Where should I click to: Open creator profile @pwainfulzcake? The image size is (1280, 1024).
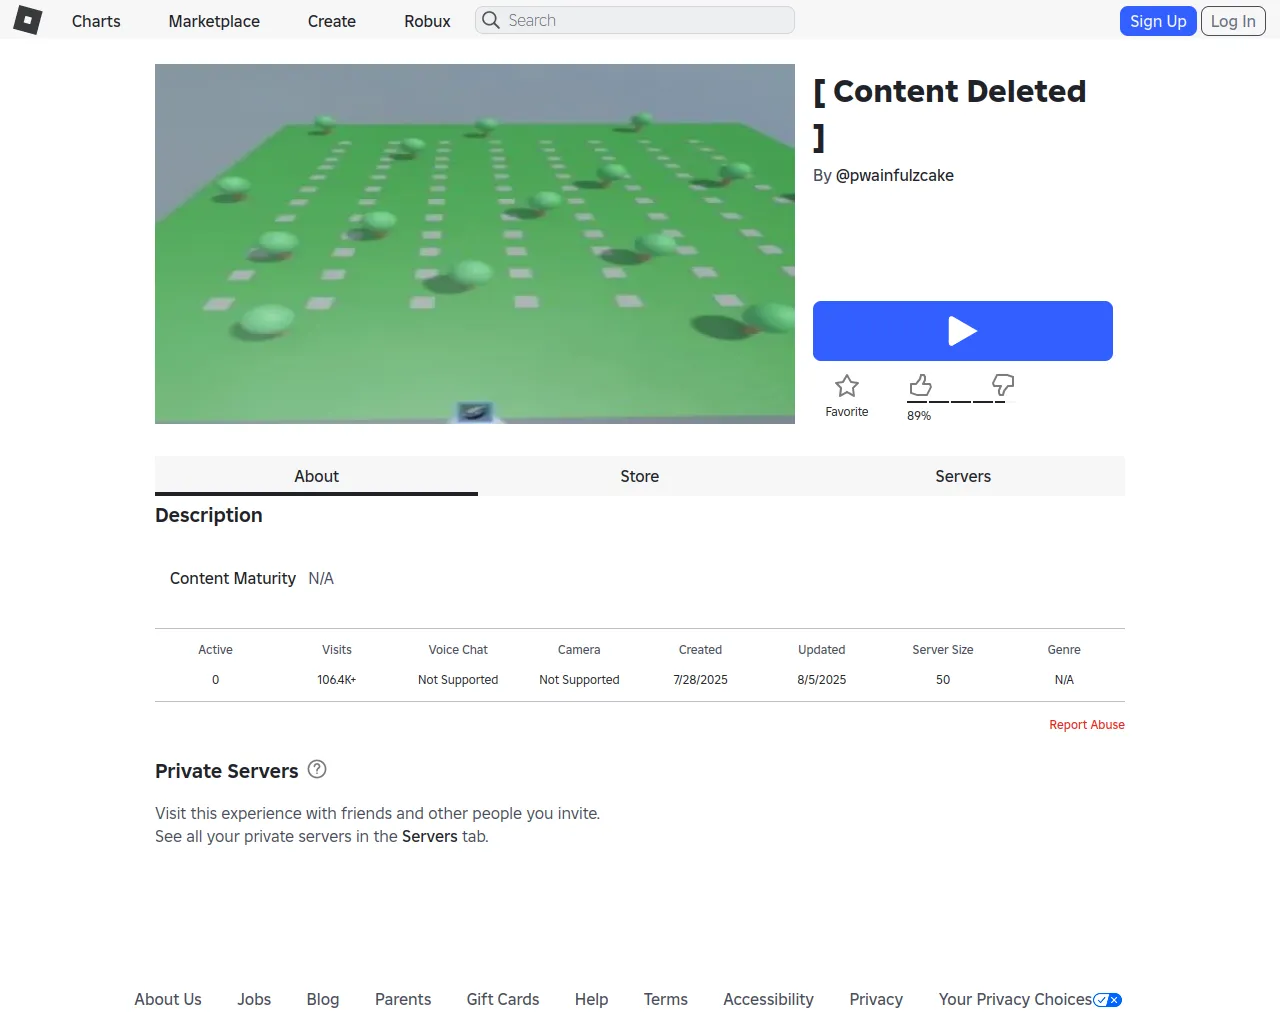point(894,175)
